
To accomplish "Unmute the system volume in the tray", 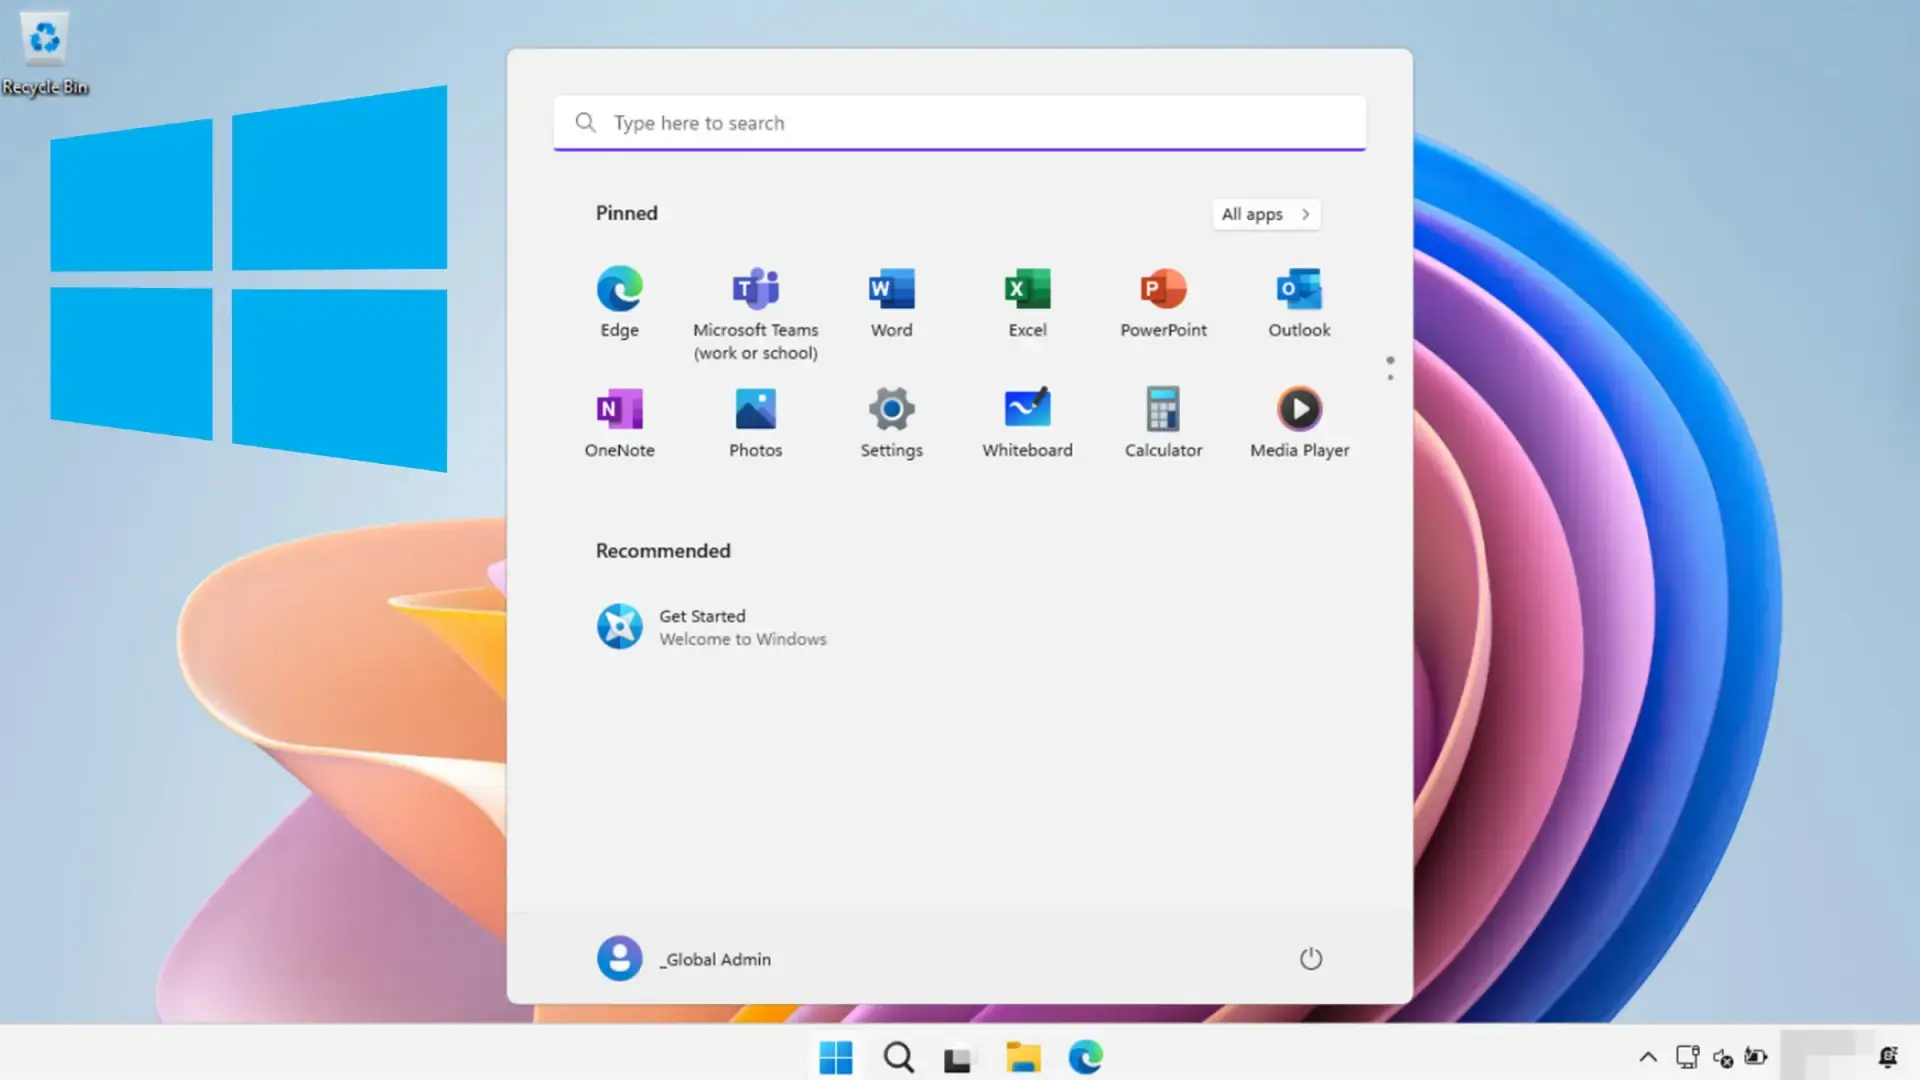I will [x=1724, y=1058].
